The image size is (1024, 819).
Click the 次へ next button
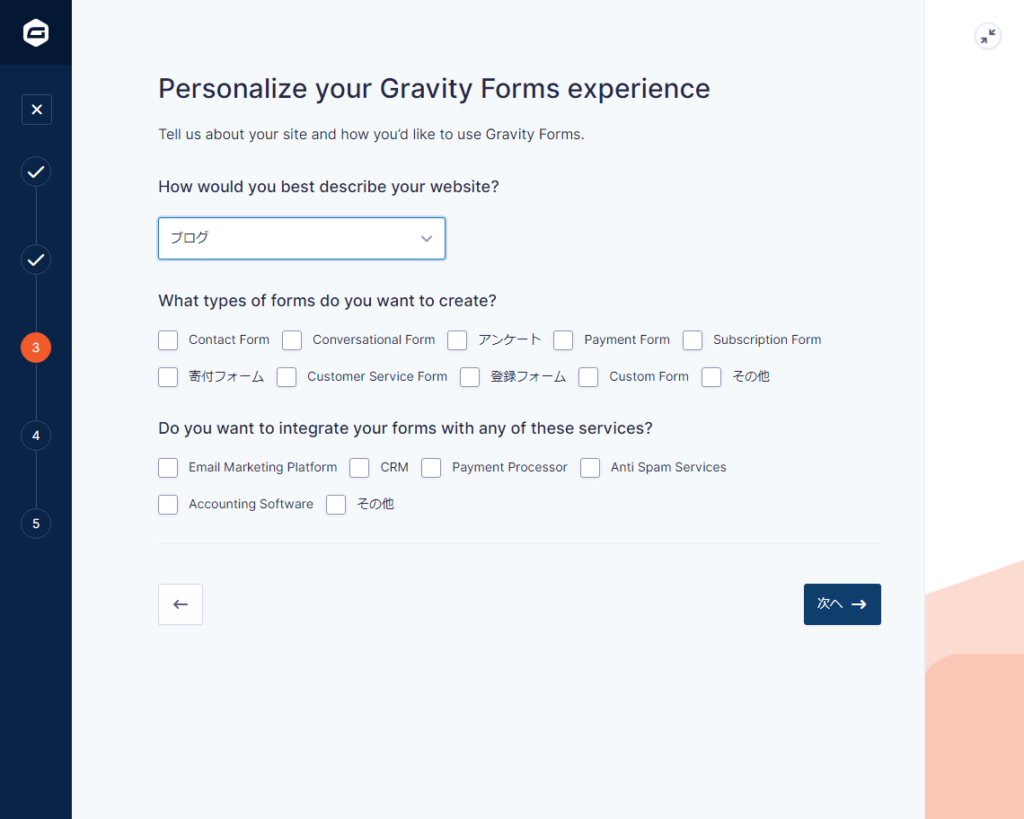842,604
